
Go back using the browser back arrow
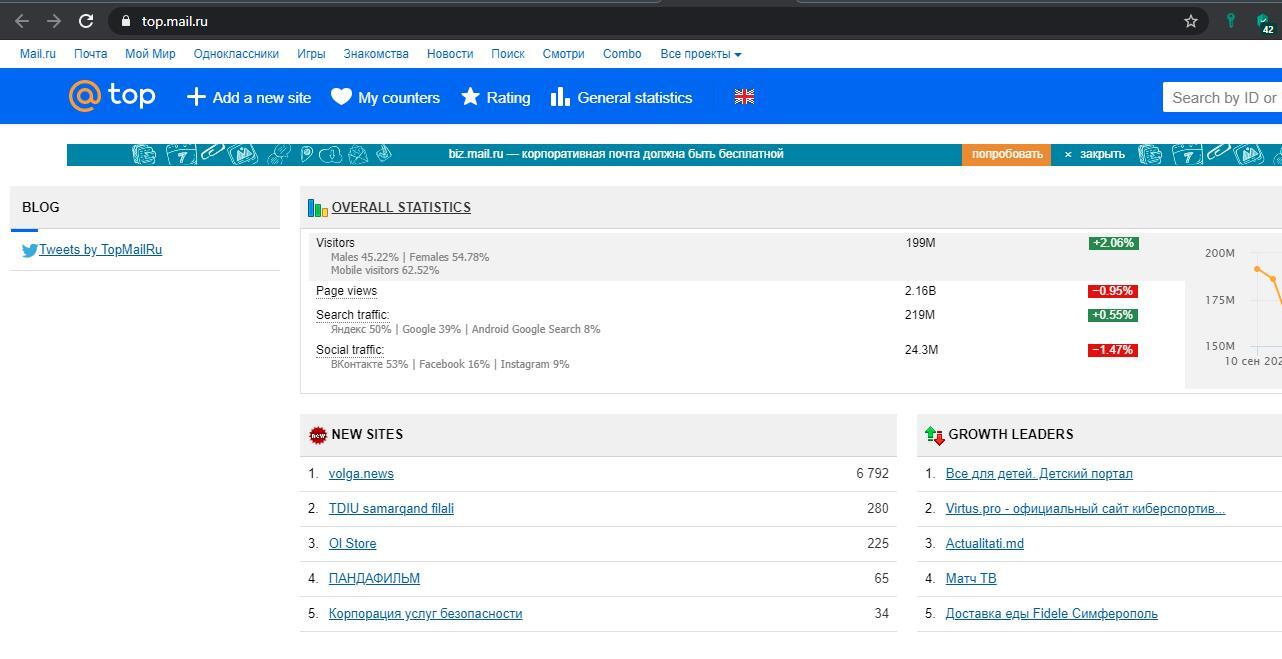click(22, 21)
